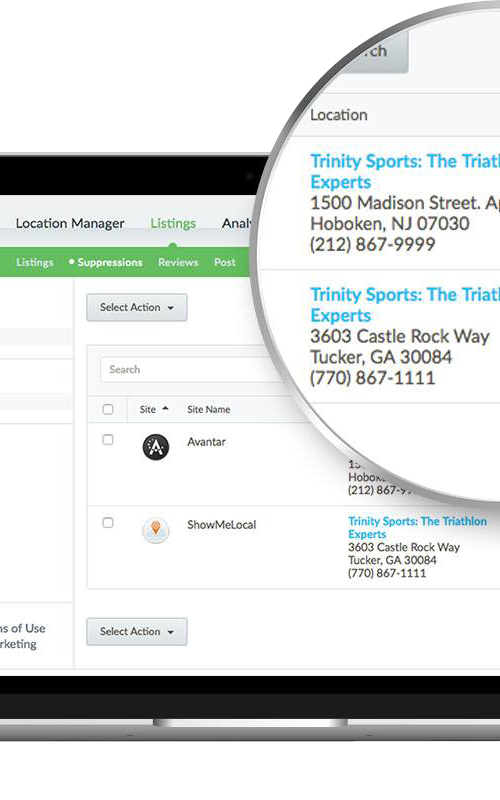Viewport: 500px width, 800px height.
Task: Open the bottom Select Action dropdown
Action: tap(137, 631)
